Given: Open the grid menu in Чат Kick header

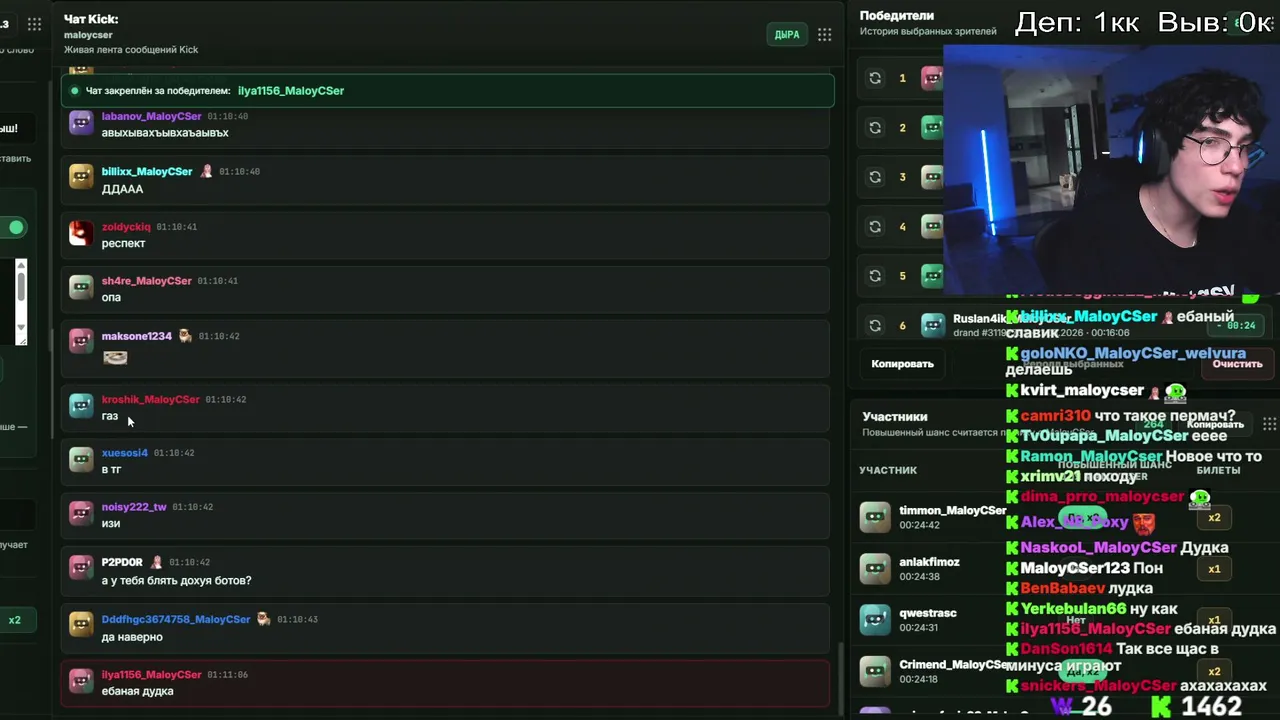Looking at the screenshot, I should (824, 35).
